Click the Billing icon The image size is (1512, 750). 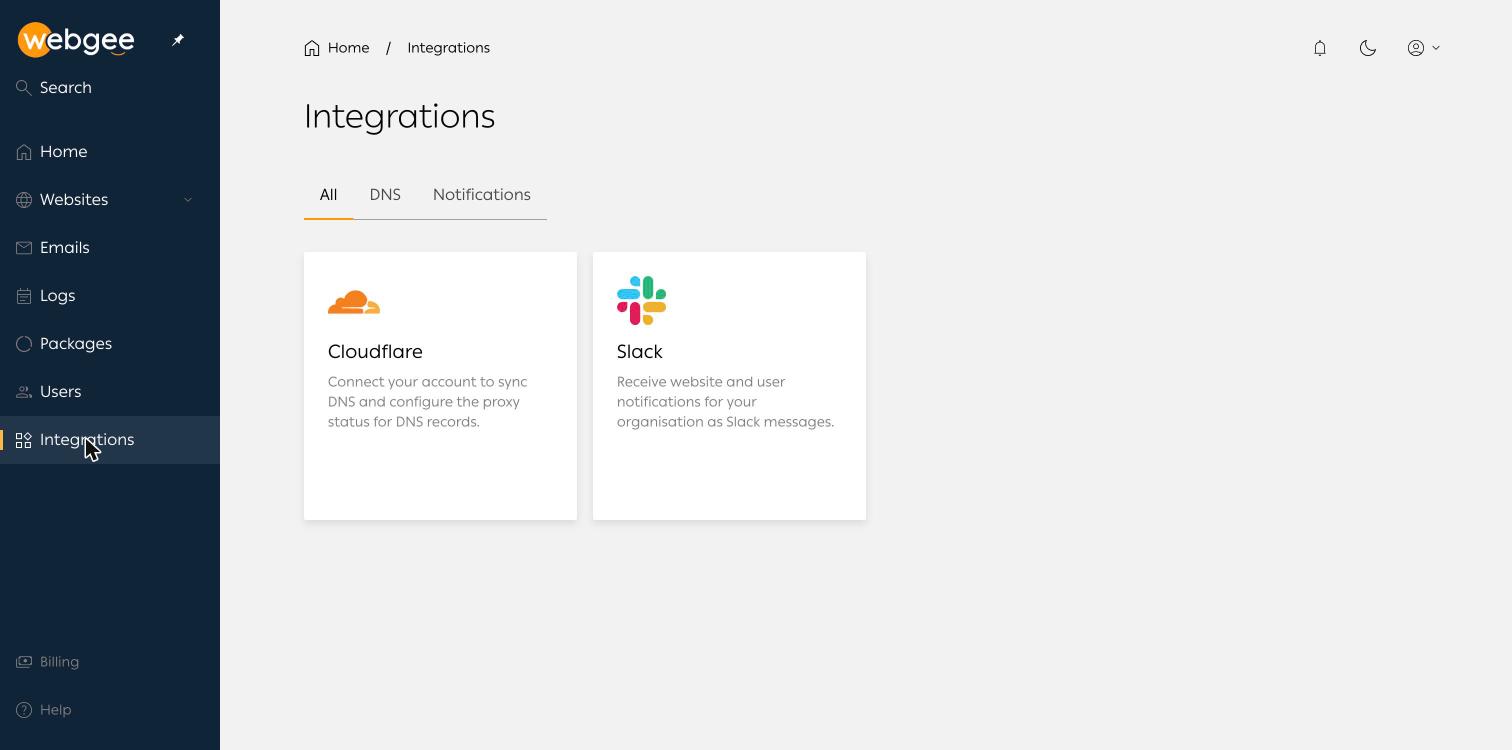(24, 662)
